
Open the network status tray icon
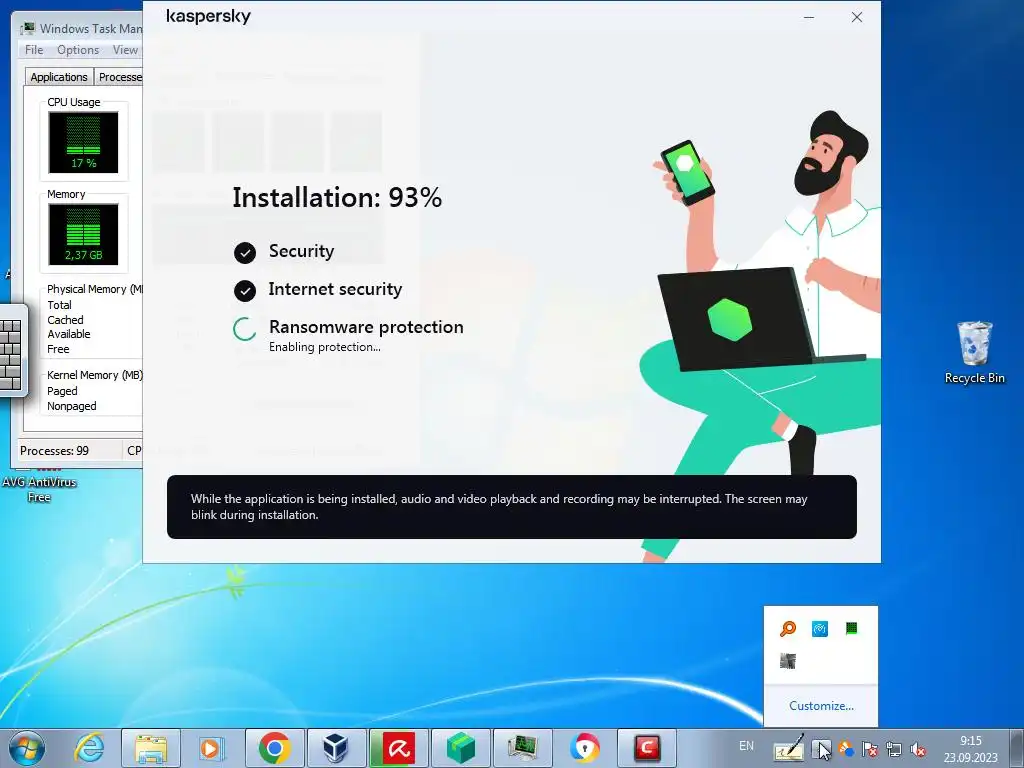click(894, 748)
